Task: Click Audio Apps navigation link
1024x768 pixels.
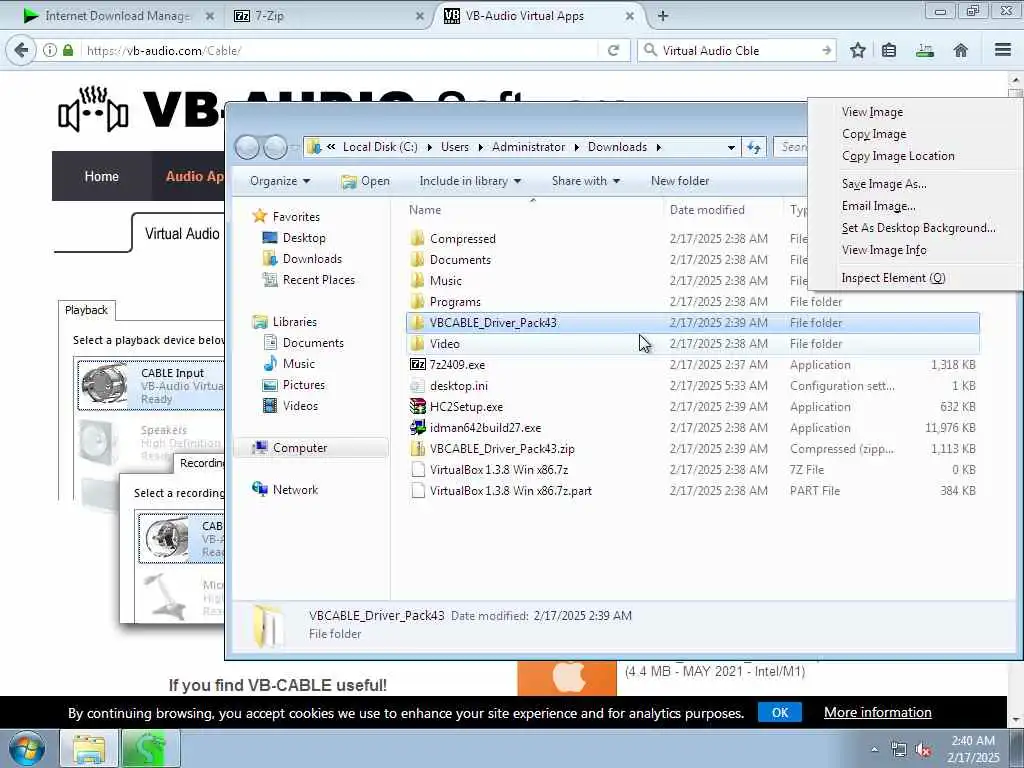Action: (195, 176)
